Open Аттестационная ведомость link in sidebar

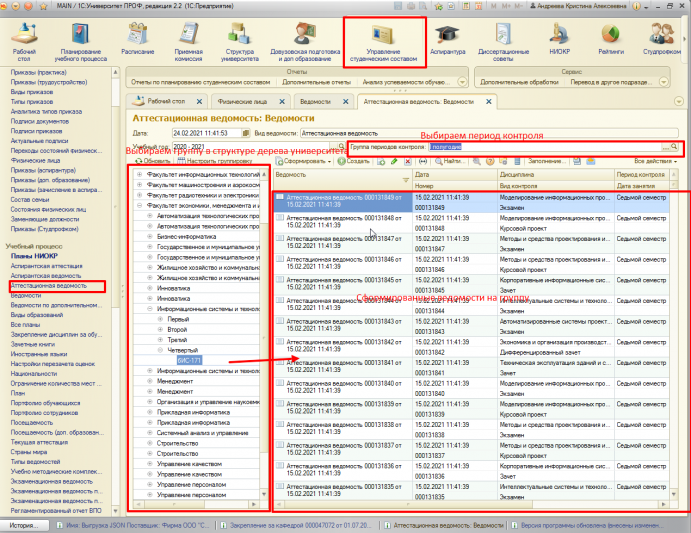tap(49, 286)
